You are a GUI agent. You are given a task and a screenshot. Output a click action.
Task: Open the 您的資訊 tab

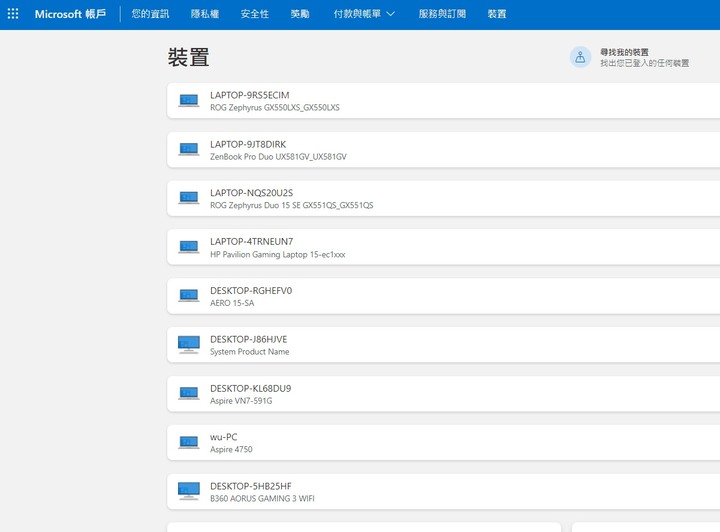[150, 14]
